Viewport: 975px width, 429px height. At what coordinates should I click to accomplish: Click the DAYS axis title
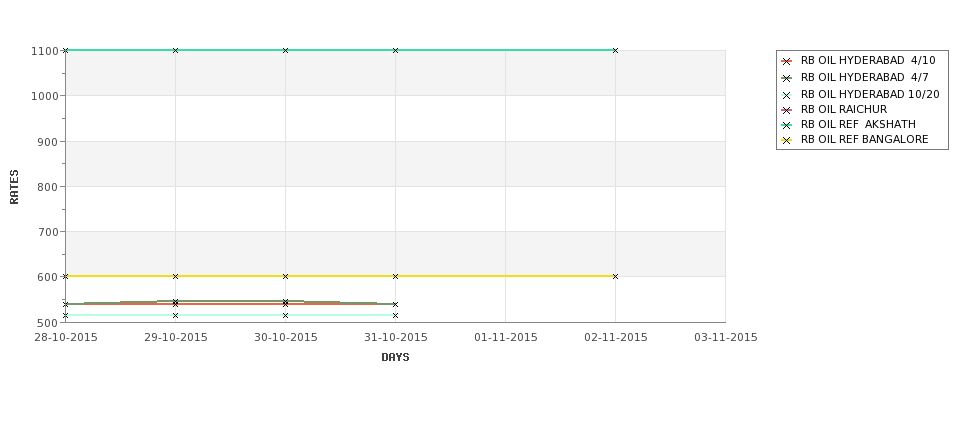(395, 357)
